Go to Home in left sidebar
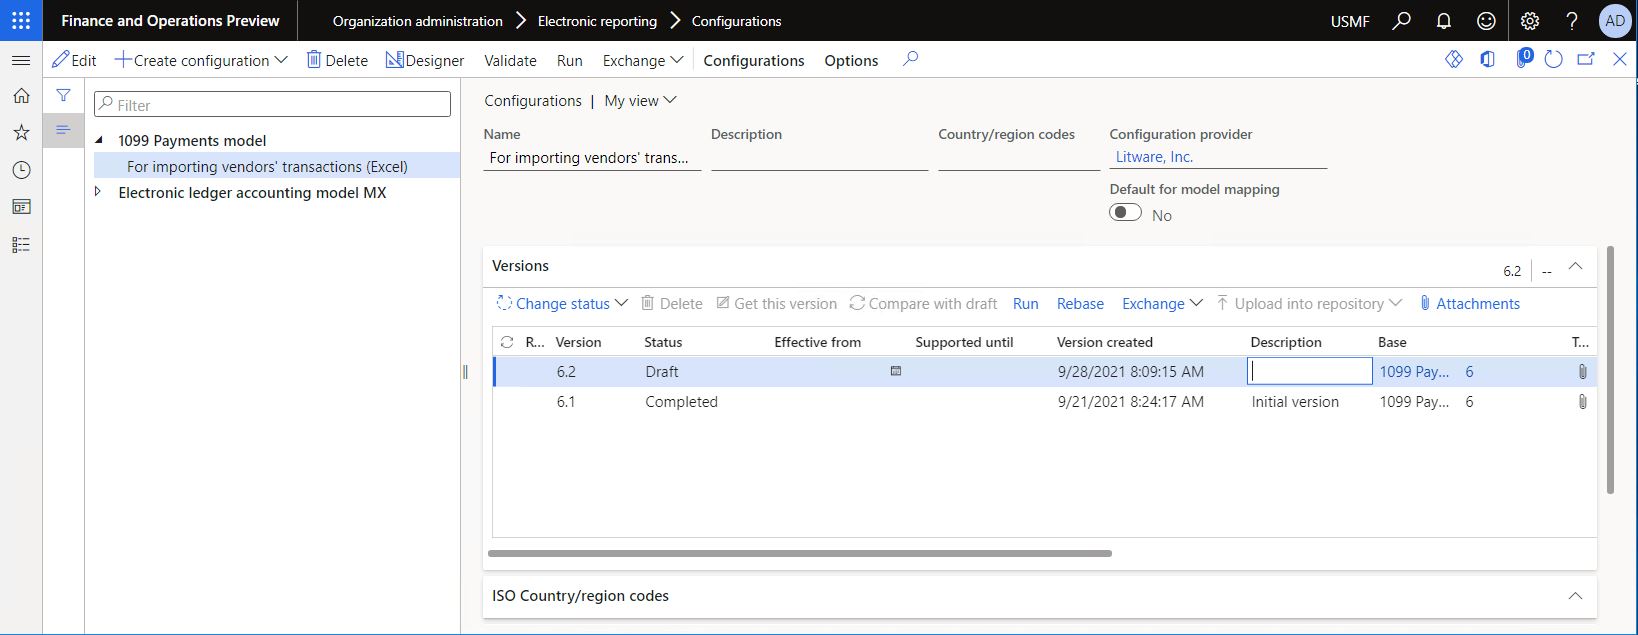1638x635 pixels. 21,96
